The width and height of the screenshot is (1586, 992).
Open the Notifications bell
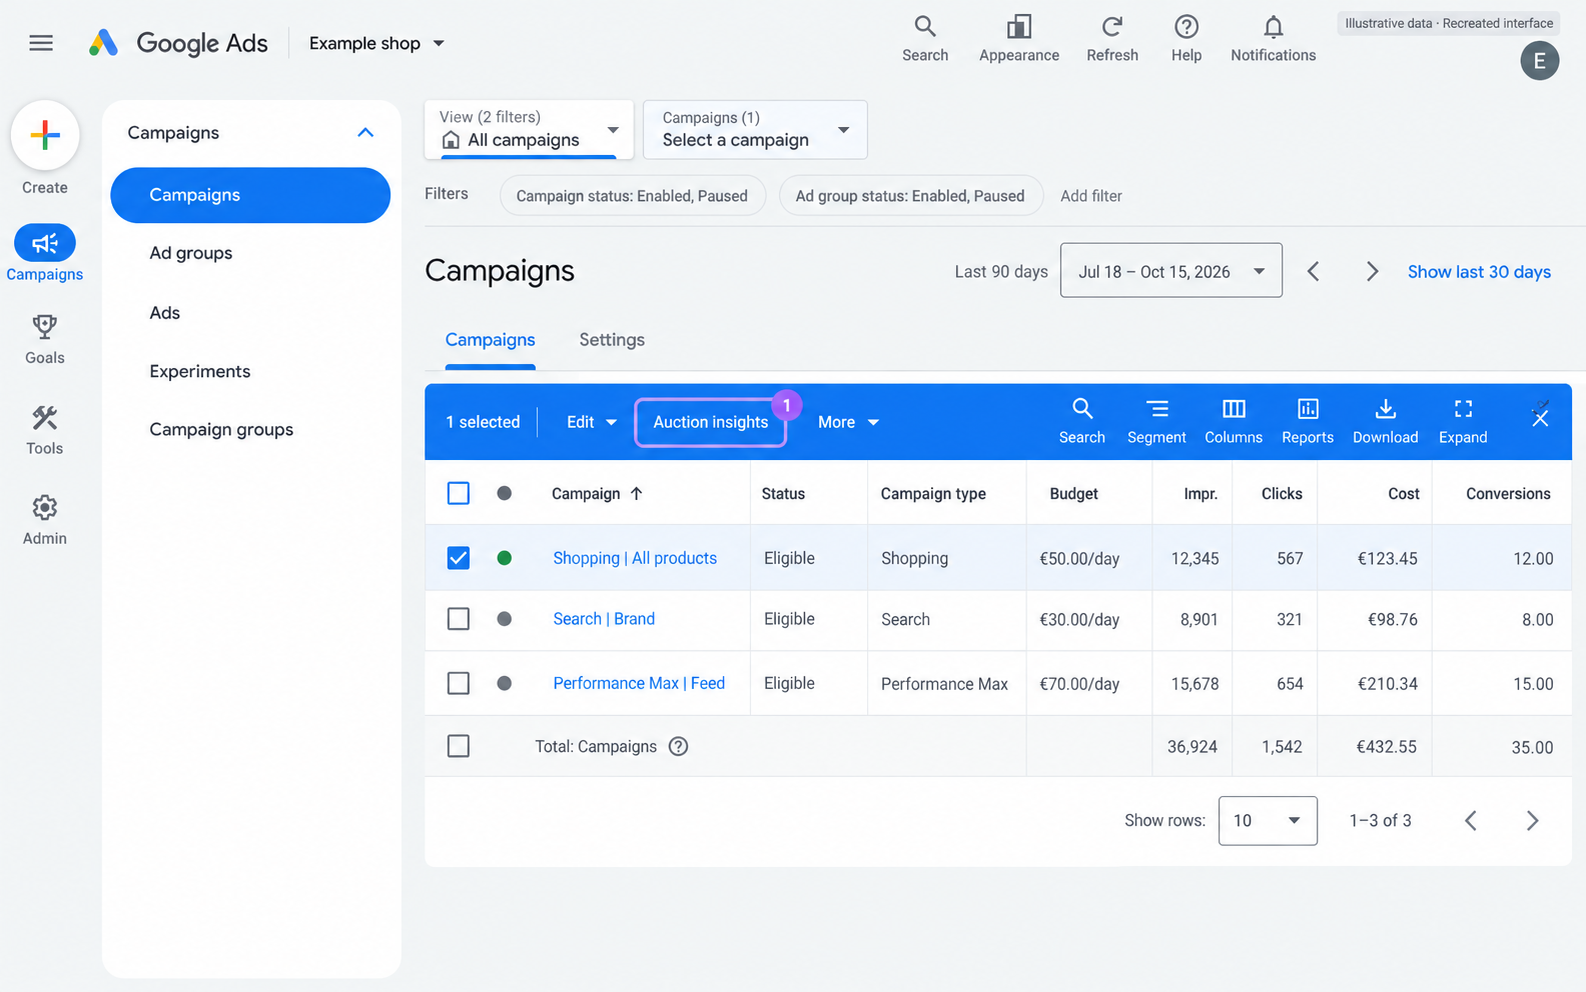click(1273, 39)
